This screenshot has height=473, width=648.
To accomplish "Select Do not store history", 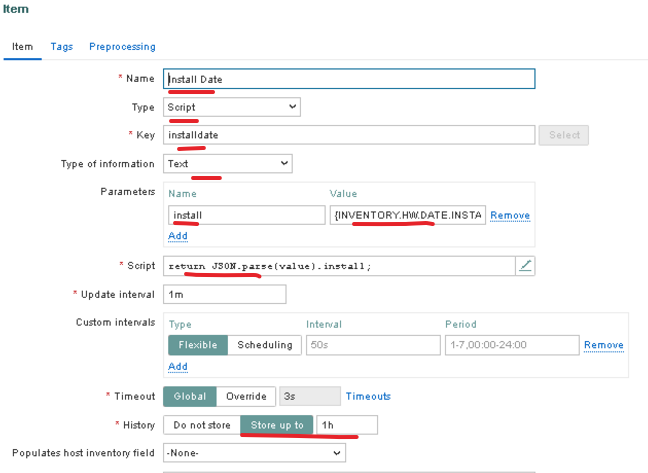I will [202, 425].
